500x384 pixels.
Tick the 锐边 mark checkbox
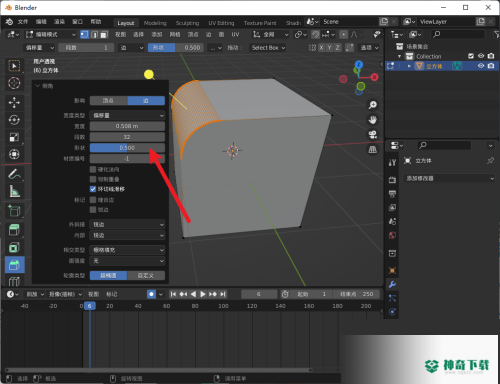(93, 210)
